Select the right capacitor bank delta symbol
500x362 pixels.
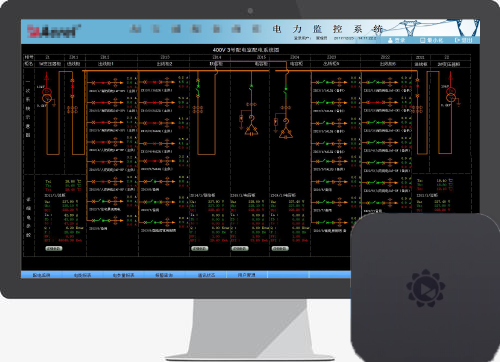click(x=286, y=133)
